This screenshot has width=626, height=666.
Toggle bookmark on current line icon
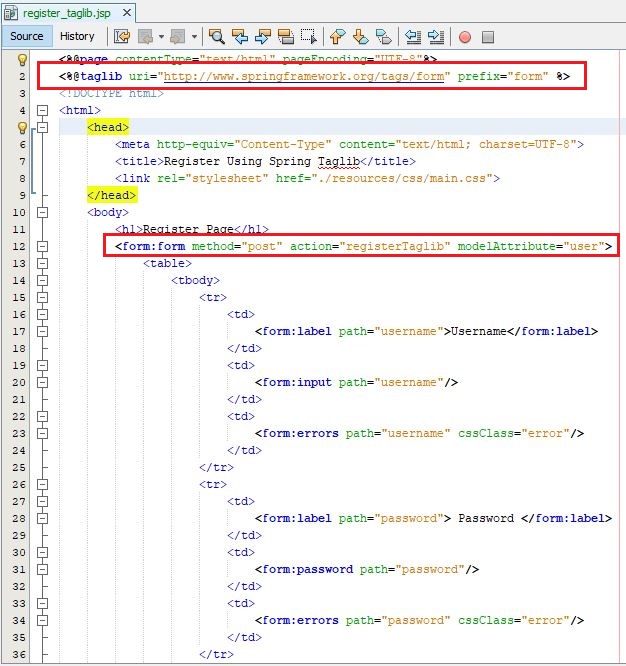383,37
